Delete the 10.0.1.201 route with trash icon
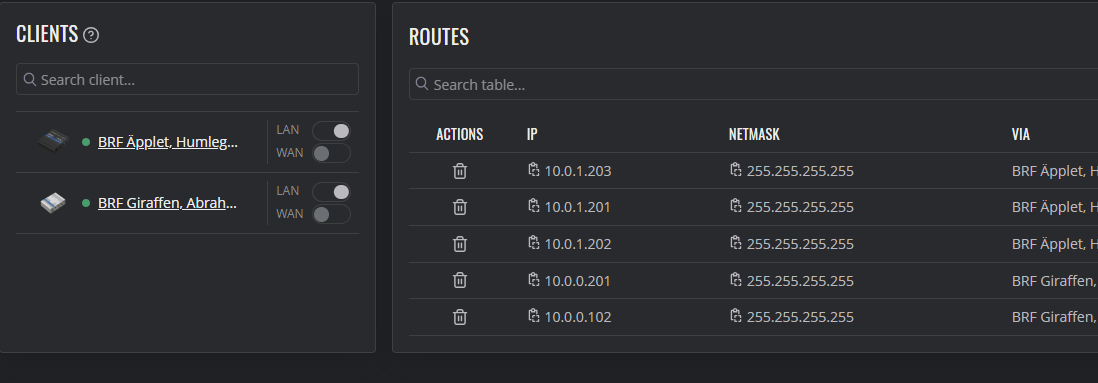Screen dimensions: 1098x383 point(459,207)
